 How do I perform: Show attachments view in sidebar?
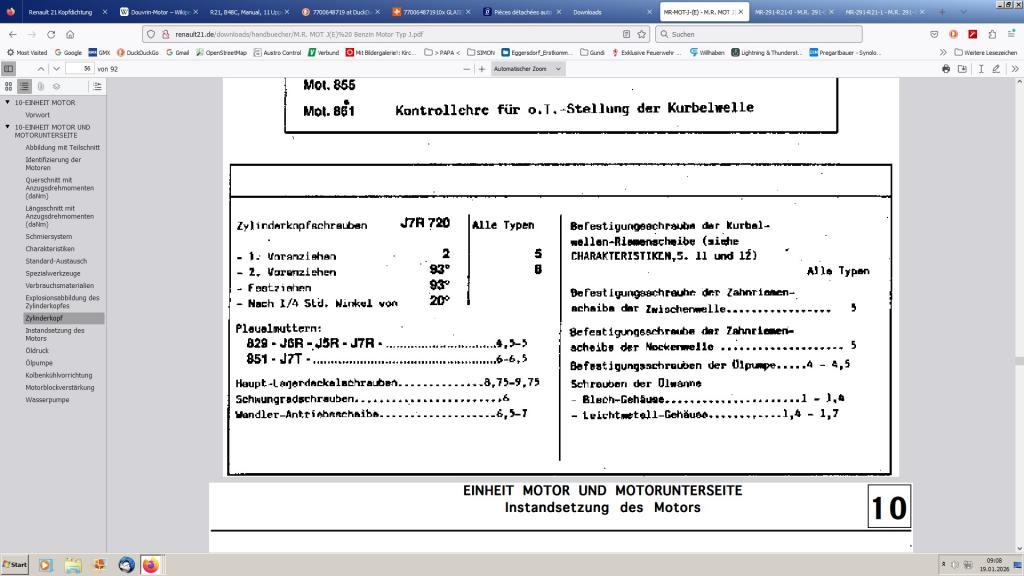point(41,86)
